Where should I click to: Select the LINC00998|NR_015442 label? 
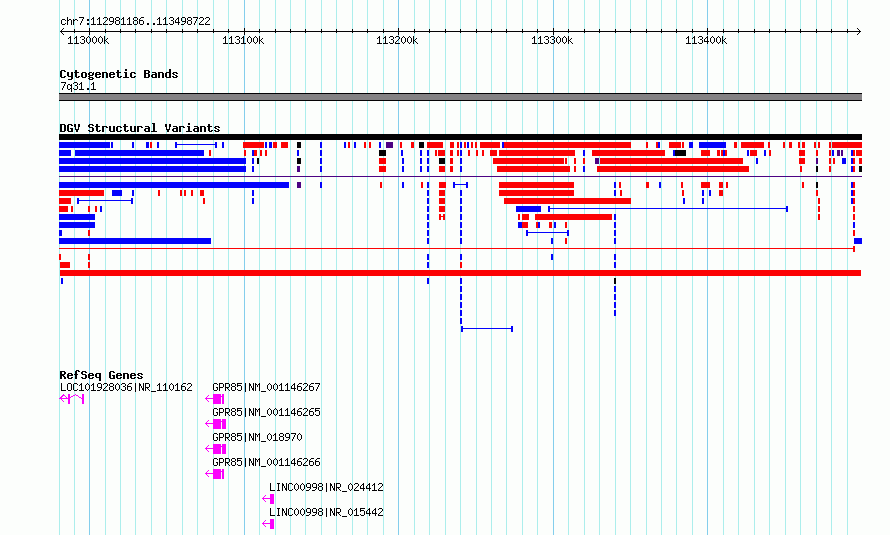pos(326,512)
